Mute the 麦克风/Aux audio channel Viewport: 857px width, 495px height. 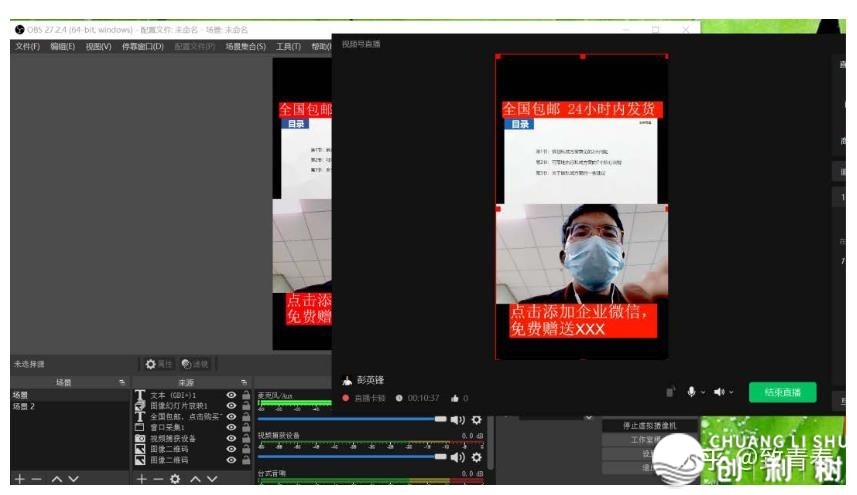pyautogui.click(x=457, y=420)
